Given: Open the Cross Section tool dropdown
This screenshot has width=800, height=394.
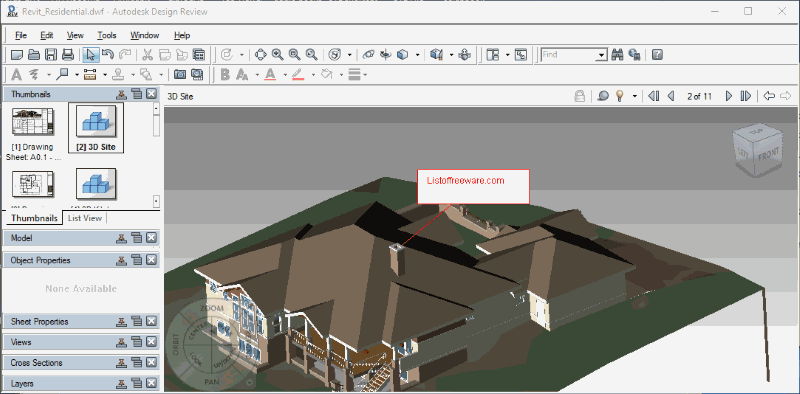Looking at the screenshot, I should point(452,55).
